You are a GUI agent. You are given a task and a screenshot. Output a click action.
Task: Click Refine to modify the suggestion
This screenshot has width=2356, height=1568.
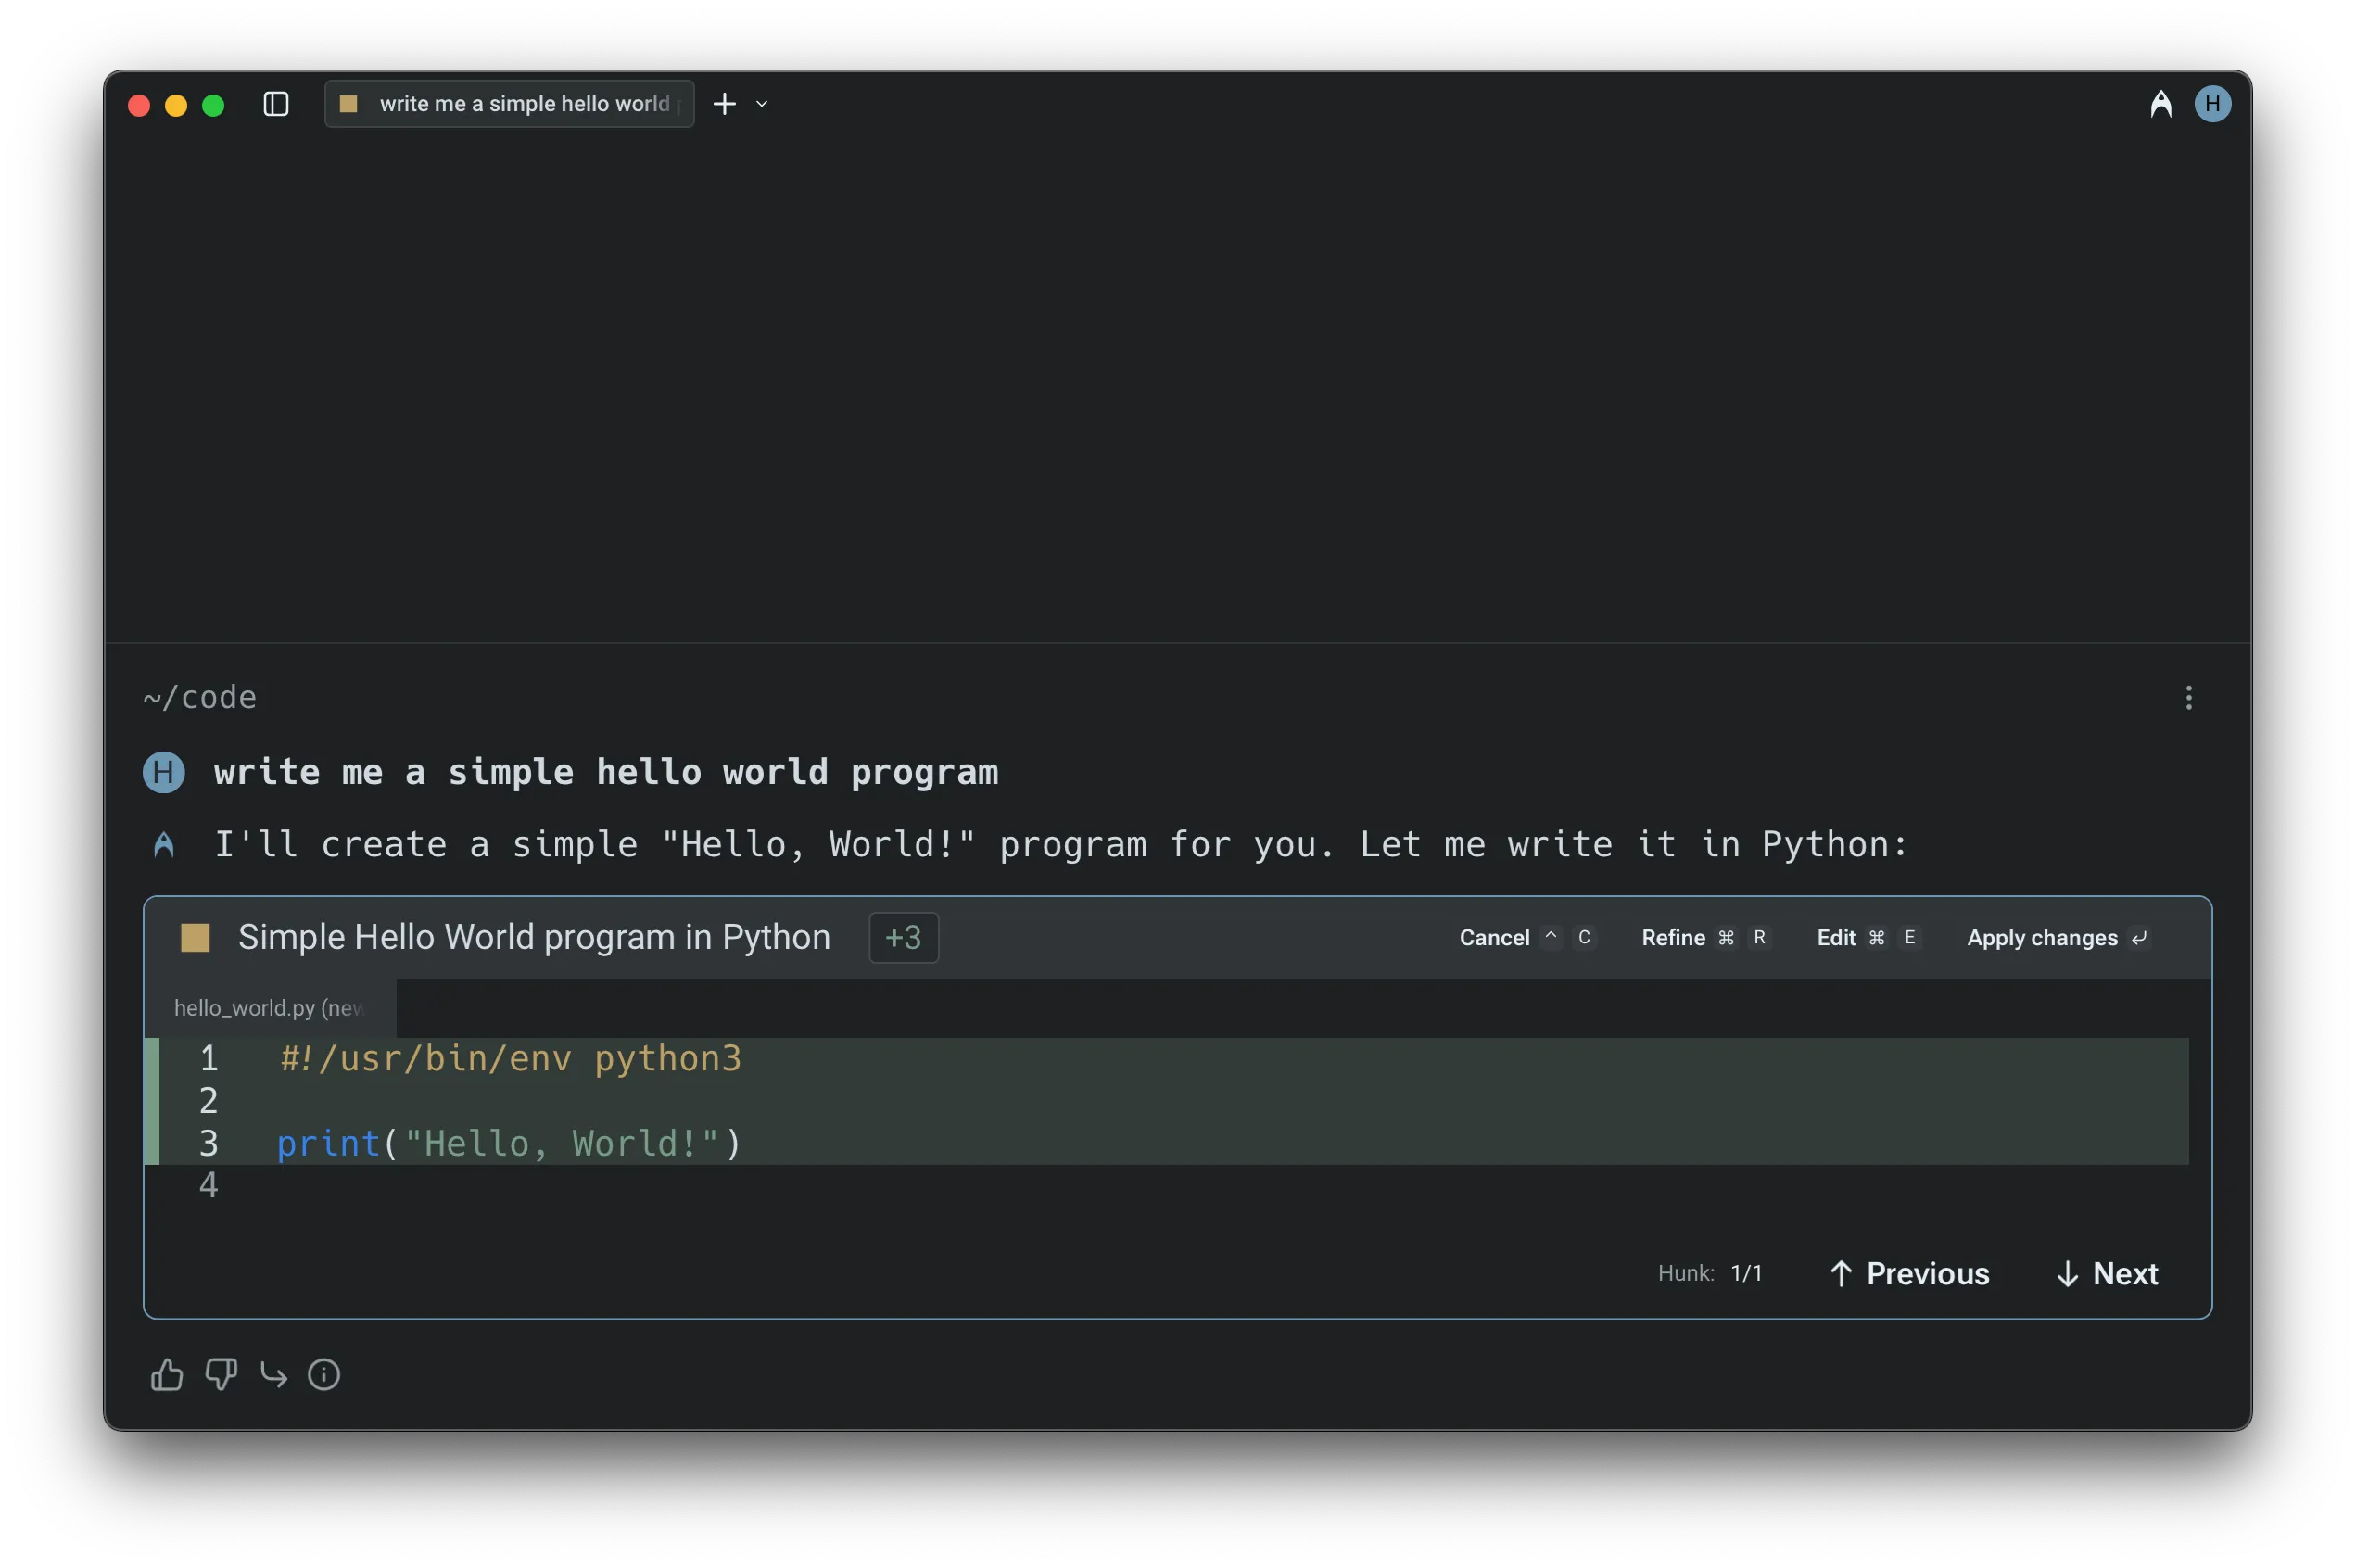[x=1674, y=938]
